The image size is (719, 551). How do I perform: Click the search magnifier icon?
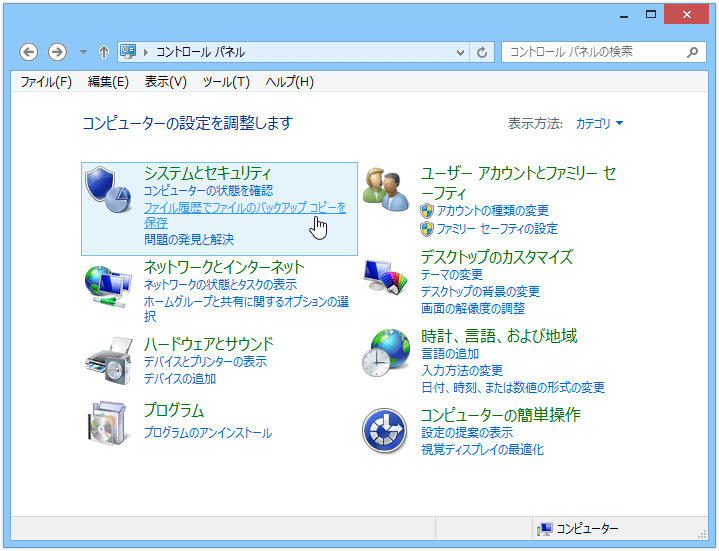coord(692,52)
